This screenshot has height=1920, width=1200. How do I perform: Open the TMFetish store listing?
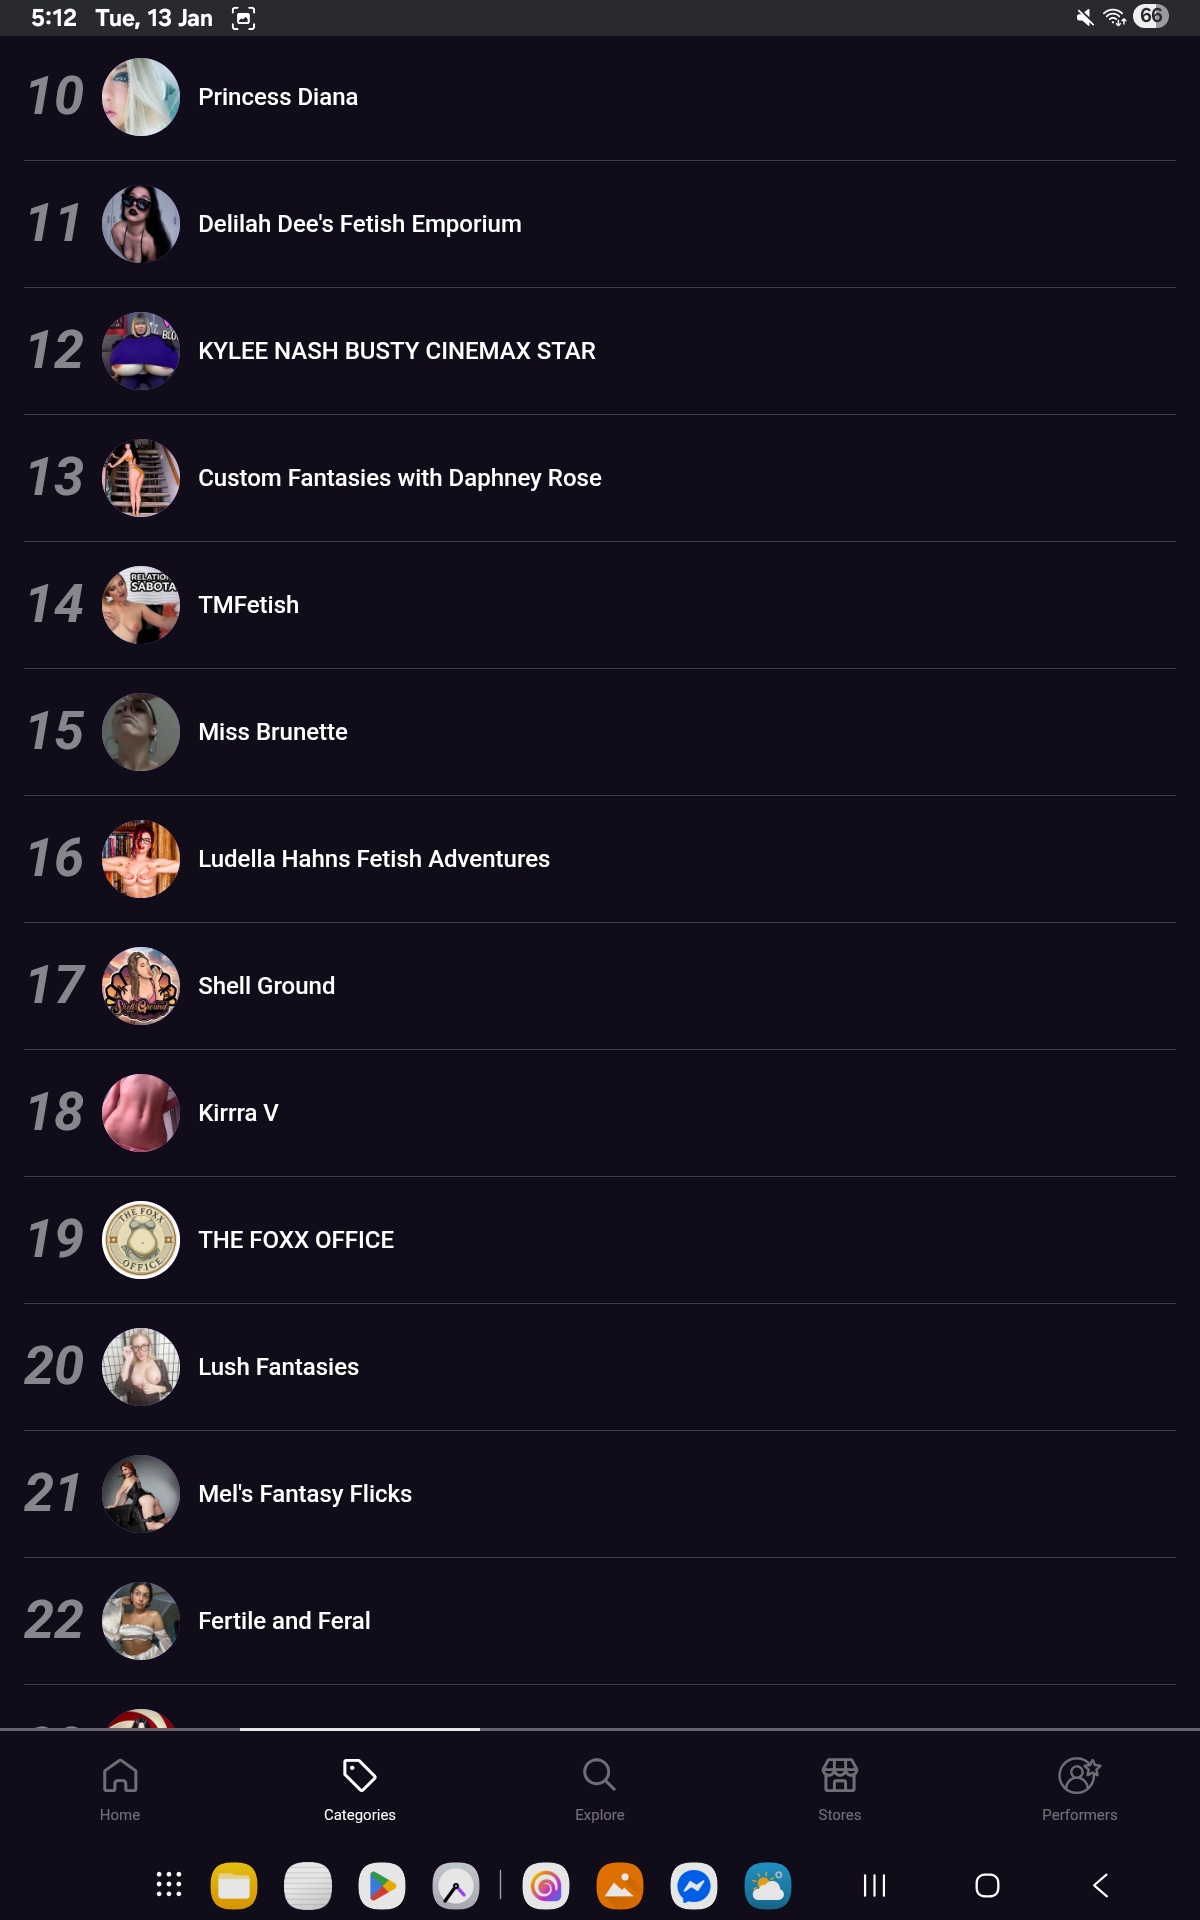click(x=249, y=605)
